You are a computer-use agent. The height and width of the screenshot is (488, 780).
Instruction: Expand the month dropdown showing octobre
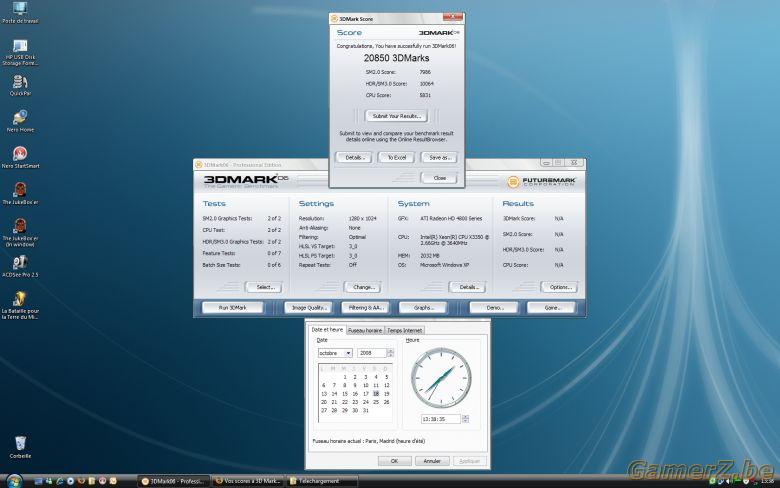[x=349, y=353]
